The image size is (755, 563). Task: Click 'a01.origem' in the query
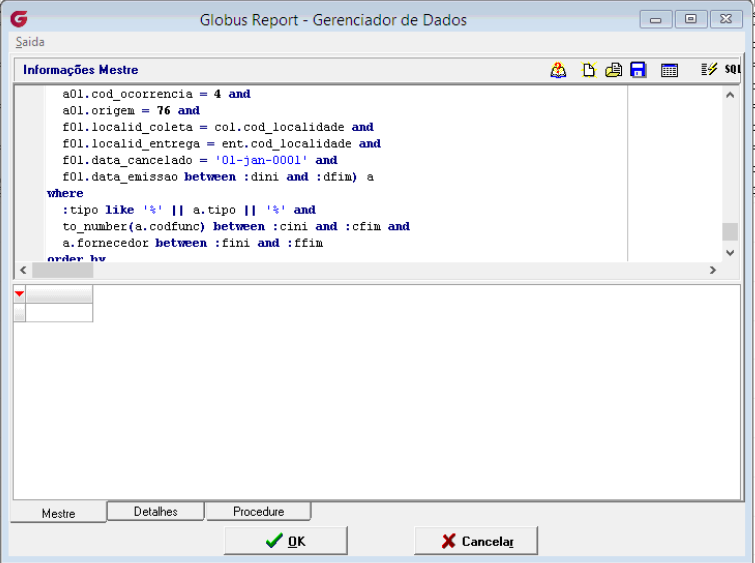99,111
